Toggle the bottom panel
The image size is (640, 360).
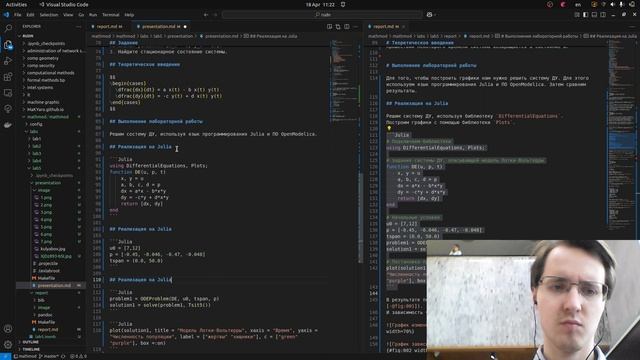click(x=594, y=15)
